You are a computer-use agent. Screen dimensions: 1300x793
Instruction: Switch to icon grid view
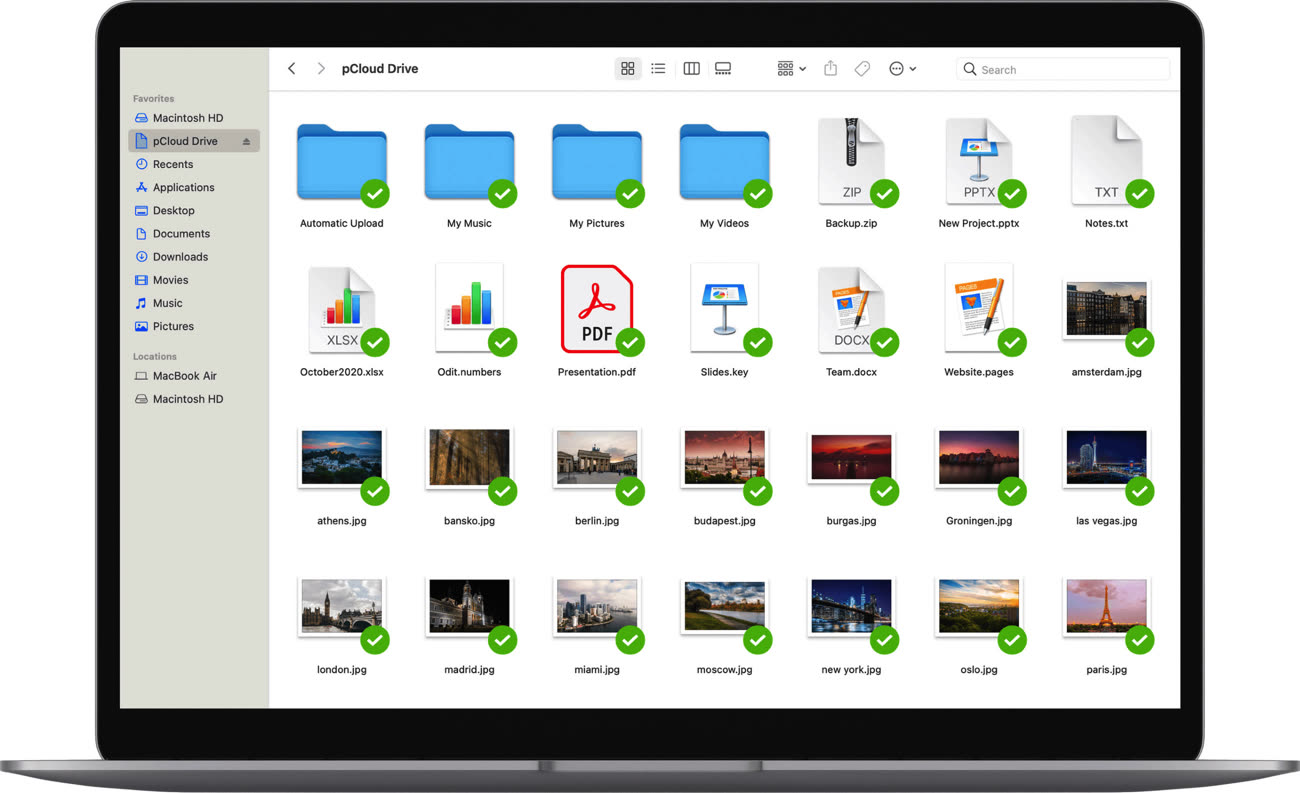pyautogui.click(x=628, y=69)
